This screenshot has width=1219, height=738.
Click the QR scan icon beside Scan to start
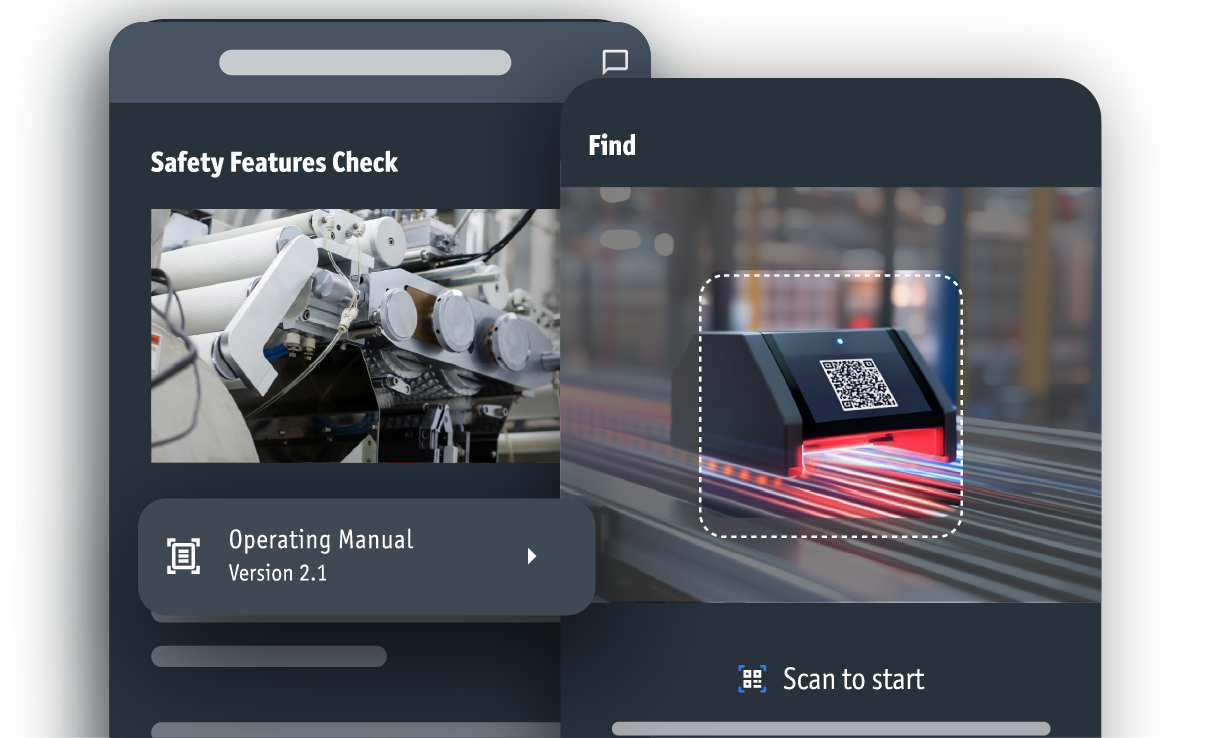coord(752,679)
